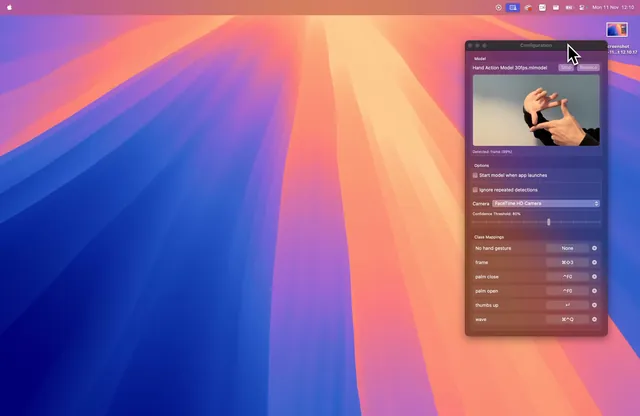Enable Ignore repeated detections checkbox
This screenshot has height=416, width=640.
point(475,190)
